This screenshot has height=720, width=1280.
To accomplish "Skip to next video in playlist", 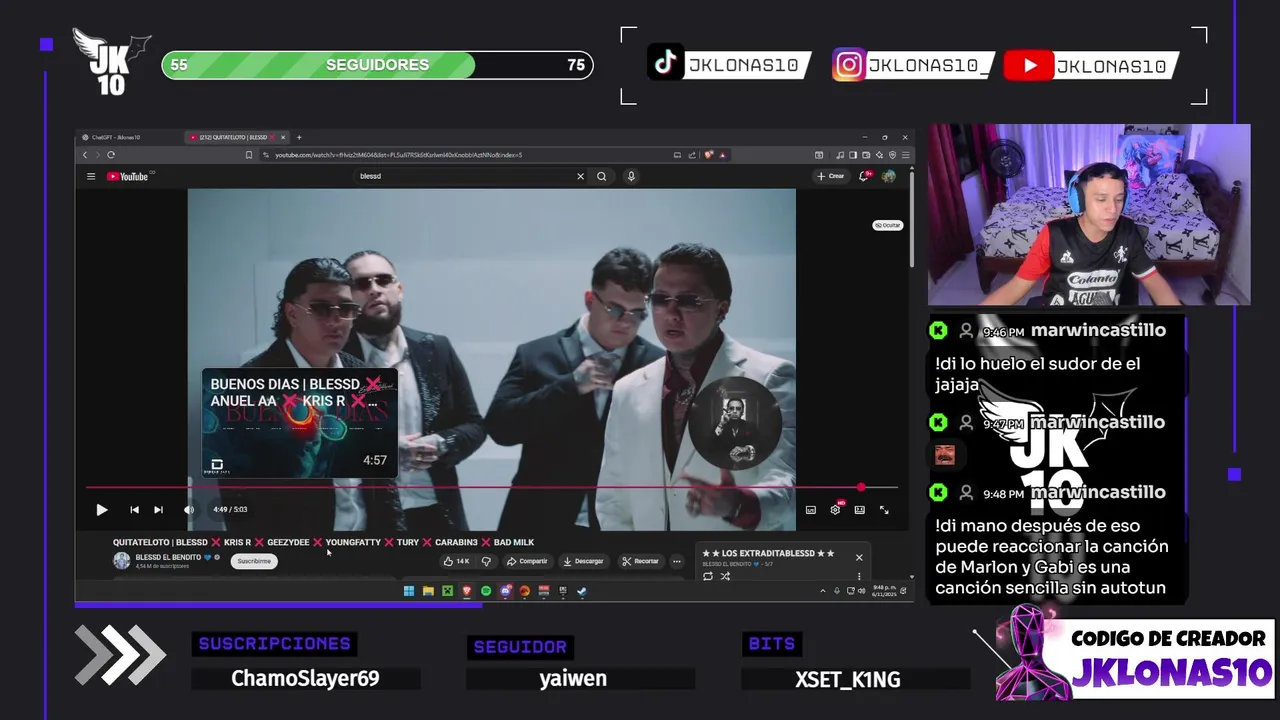I will click(158, 510).
